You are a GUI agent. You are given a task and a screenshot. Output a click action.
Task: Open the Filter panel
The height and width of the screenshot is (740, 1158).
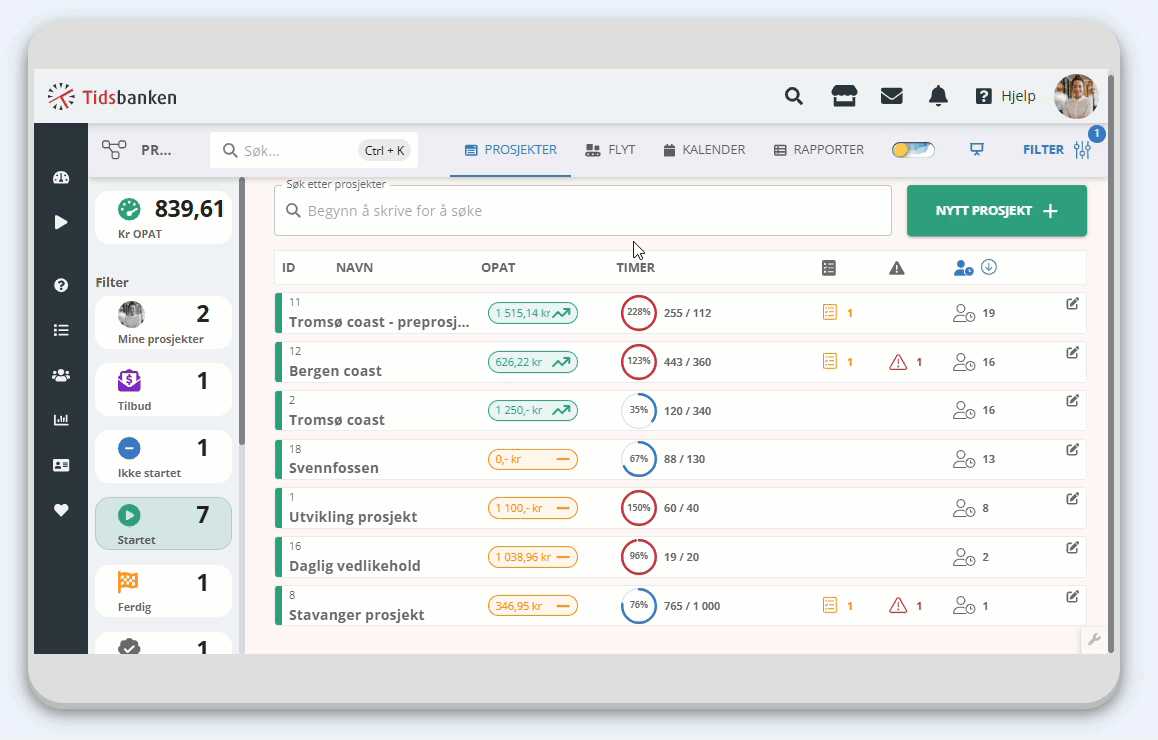click(x=1057, y=150)
